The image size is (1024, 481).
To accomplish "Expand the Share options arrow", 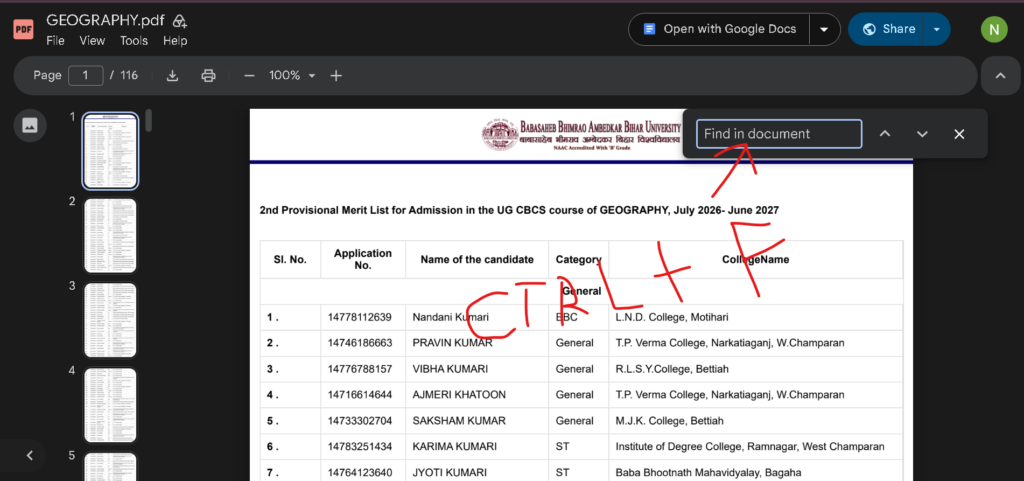I will (x=937, y=29).
